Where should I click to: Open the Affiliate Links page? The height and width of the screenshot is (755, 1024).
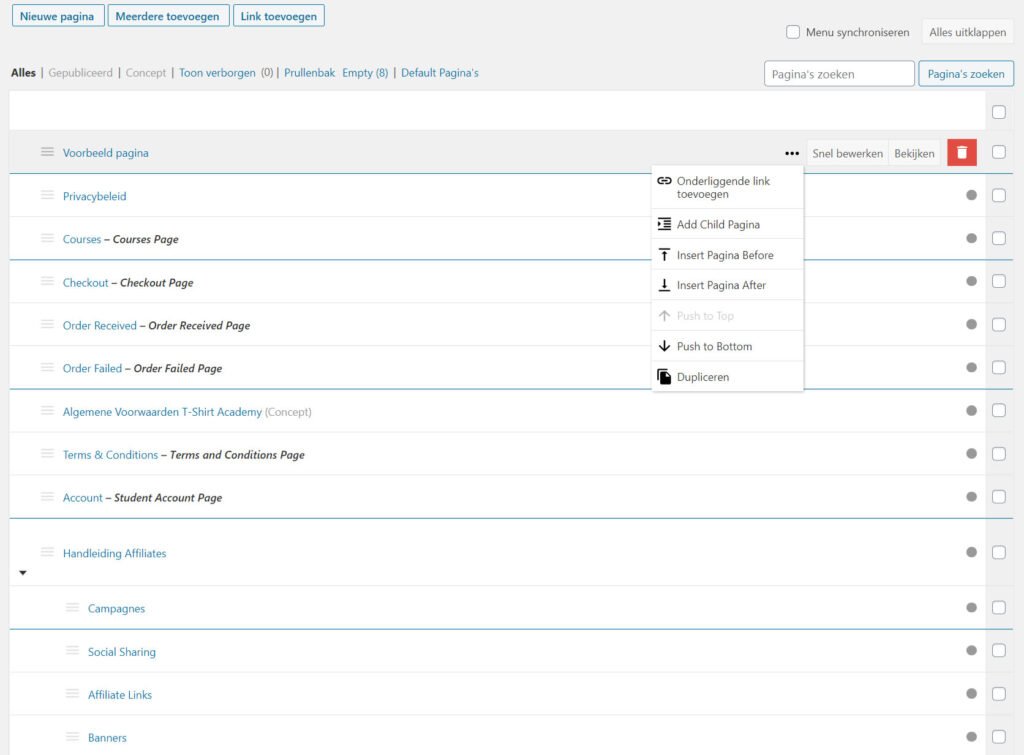(120, 695)
